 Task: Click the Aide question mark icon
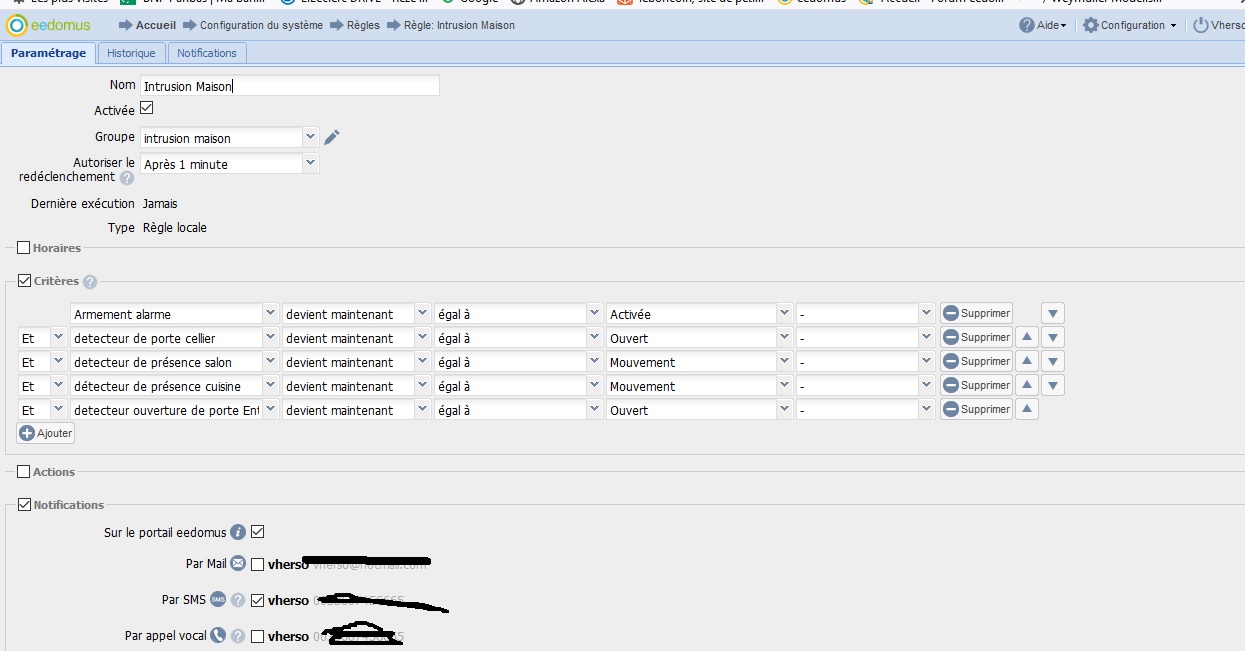click(x=1027, y=25)
